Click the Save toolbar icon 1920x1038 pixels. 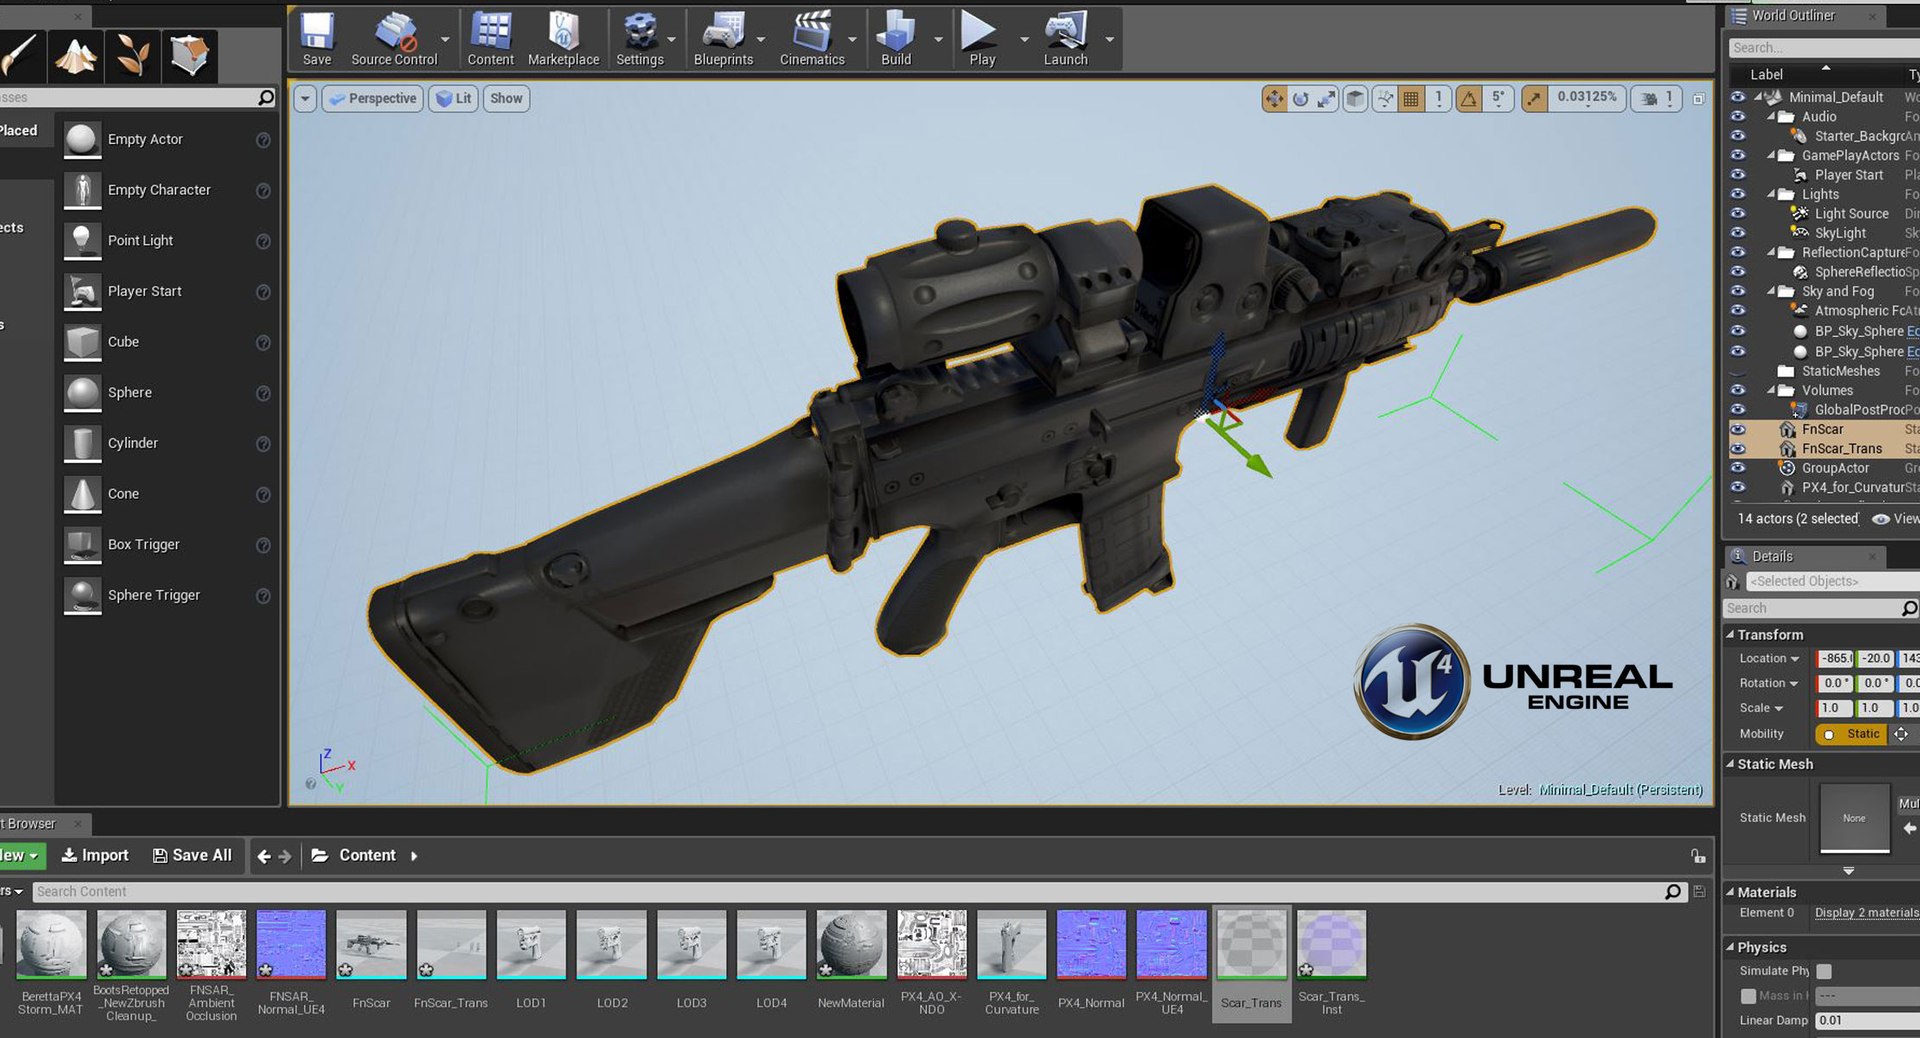(317, 39)
